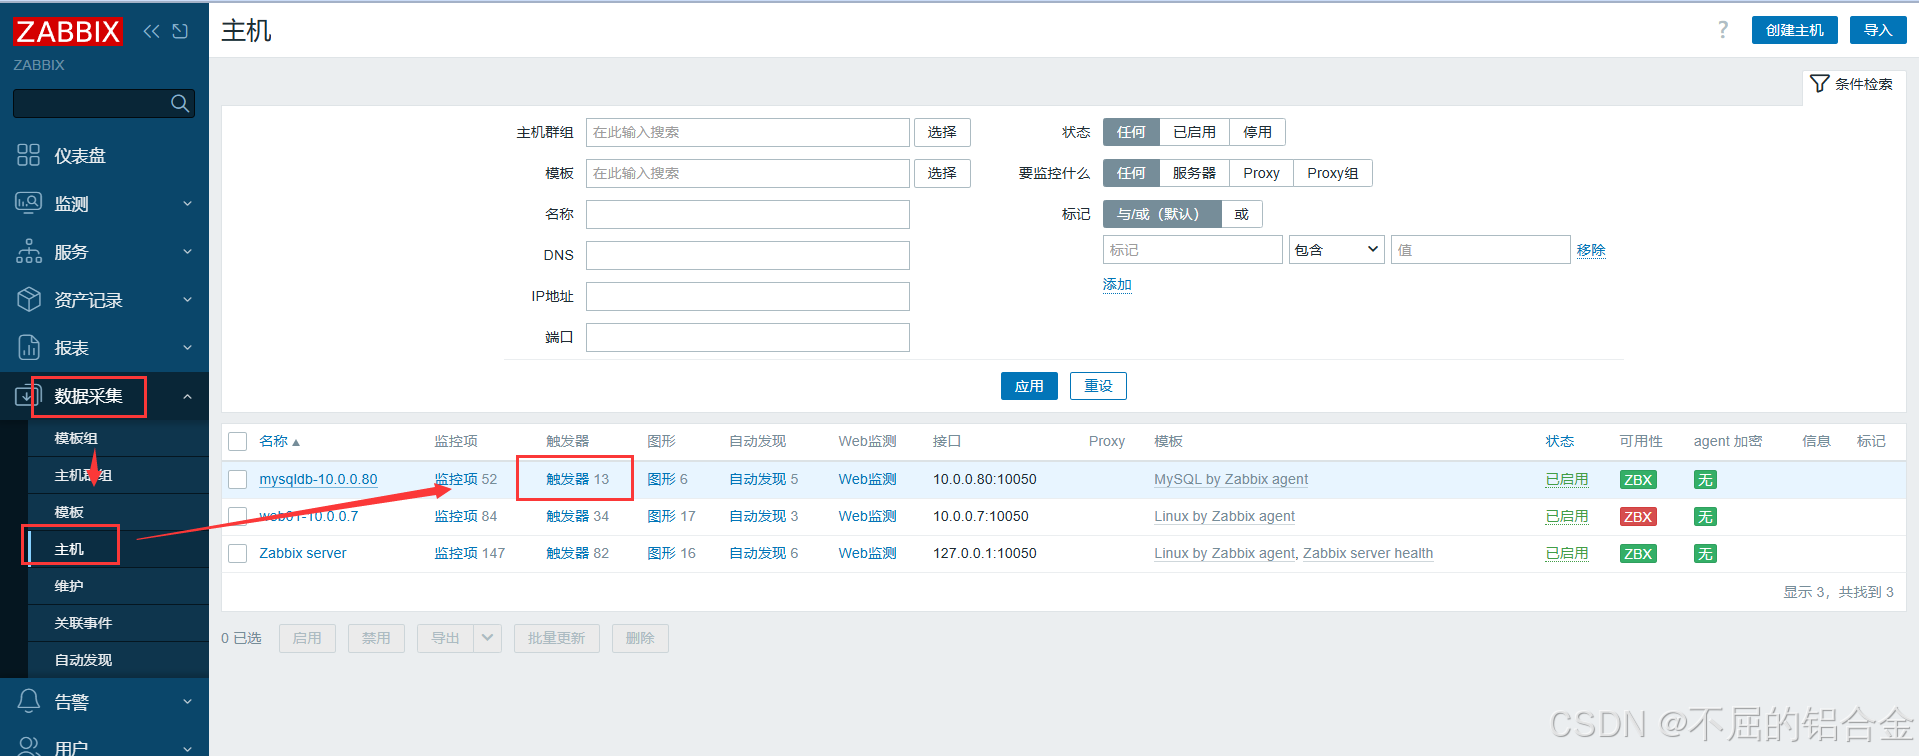This screenshot has width=1919, height=756.
Task: Click the 创建主机 button
Action: (1795, 30)
